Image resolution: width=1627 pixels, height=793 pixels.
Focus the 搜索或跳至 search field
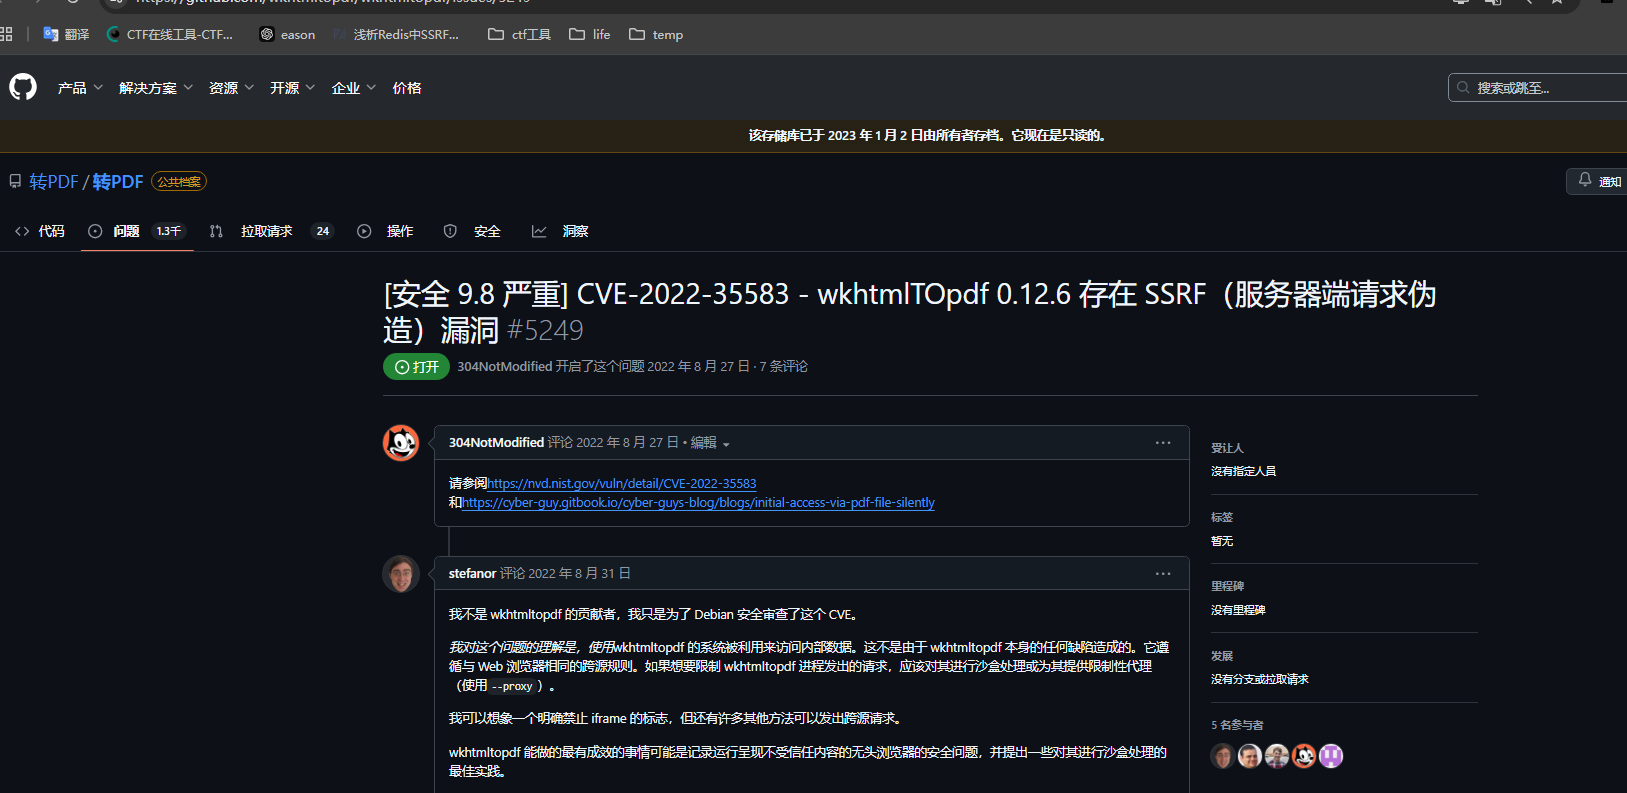(1537, 88)
